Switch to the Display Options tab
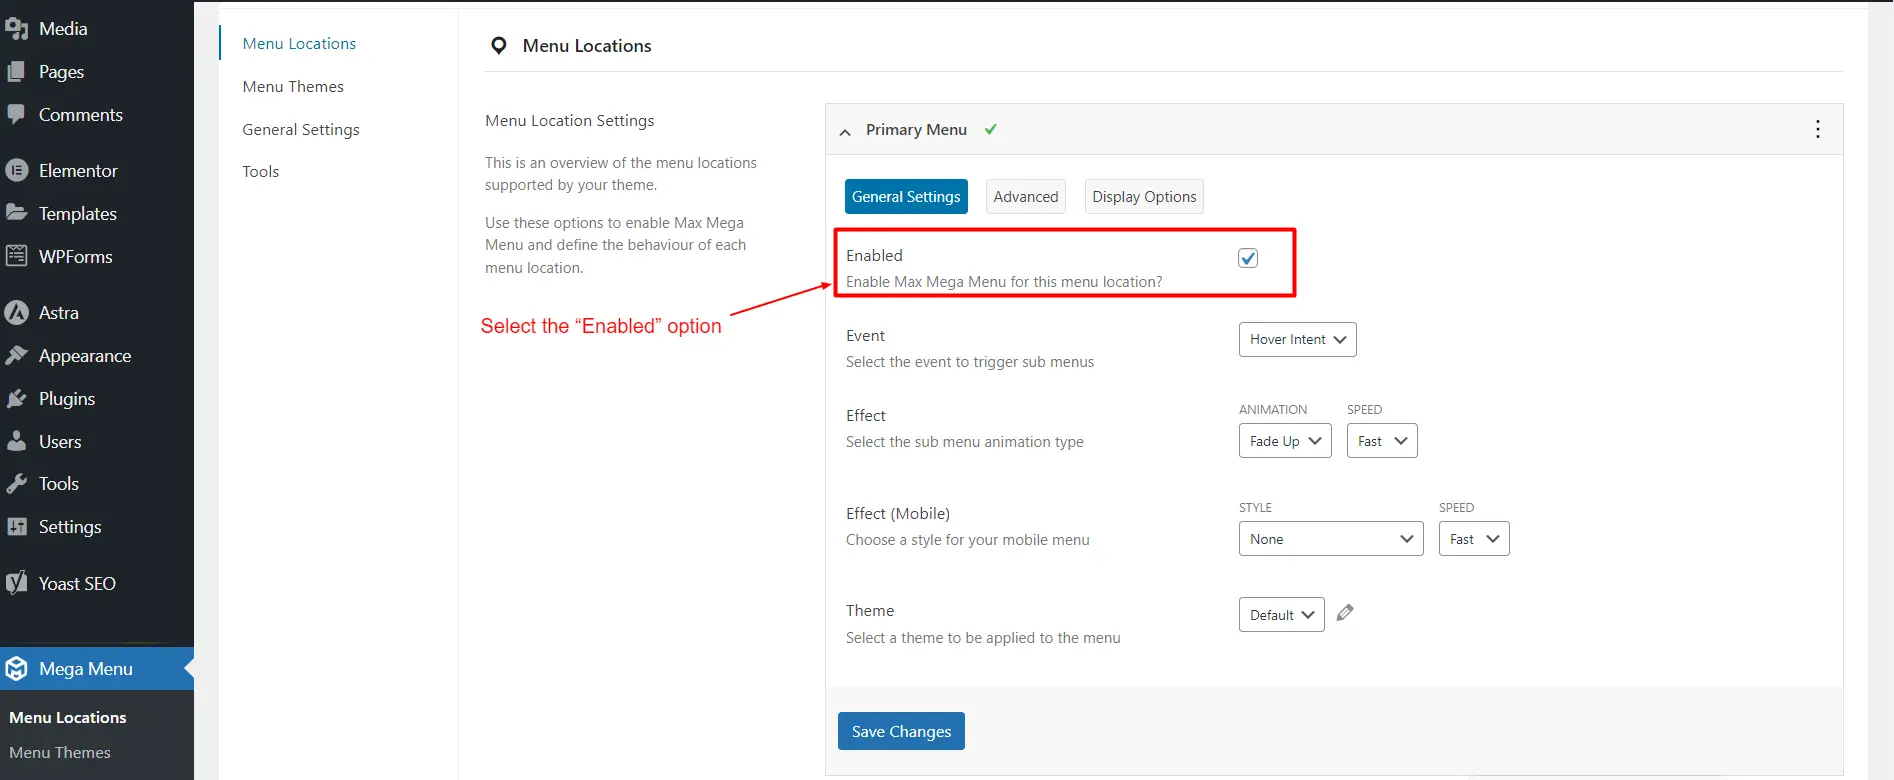This screenshot has height=780, width=1894. (x=1144, y=197)
